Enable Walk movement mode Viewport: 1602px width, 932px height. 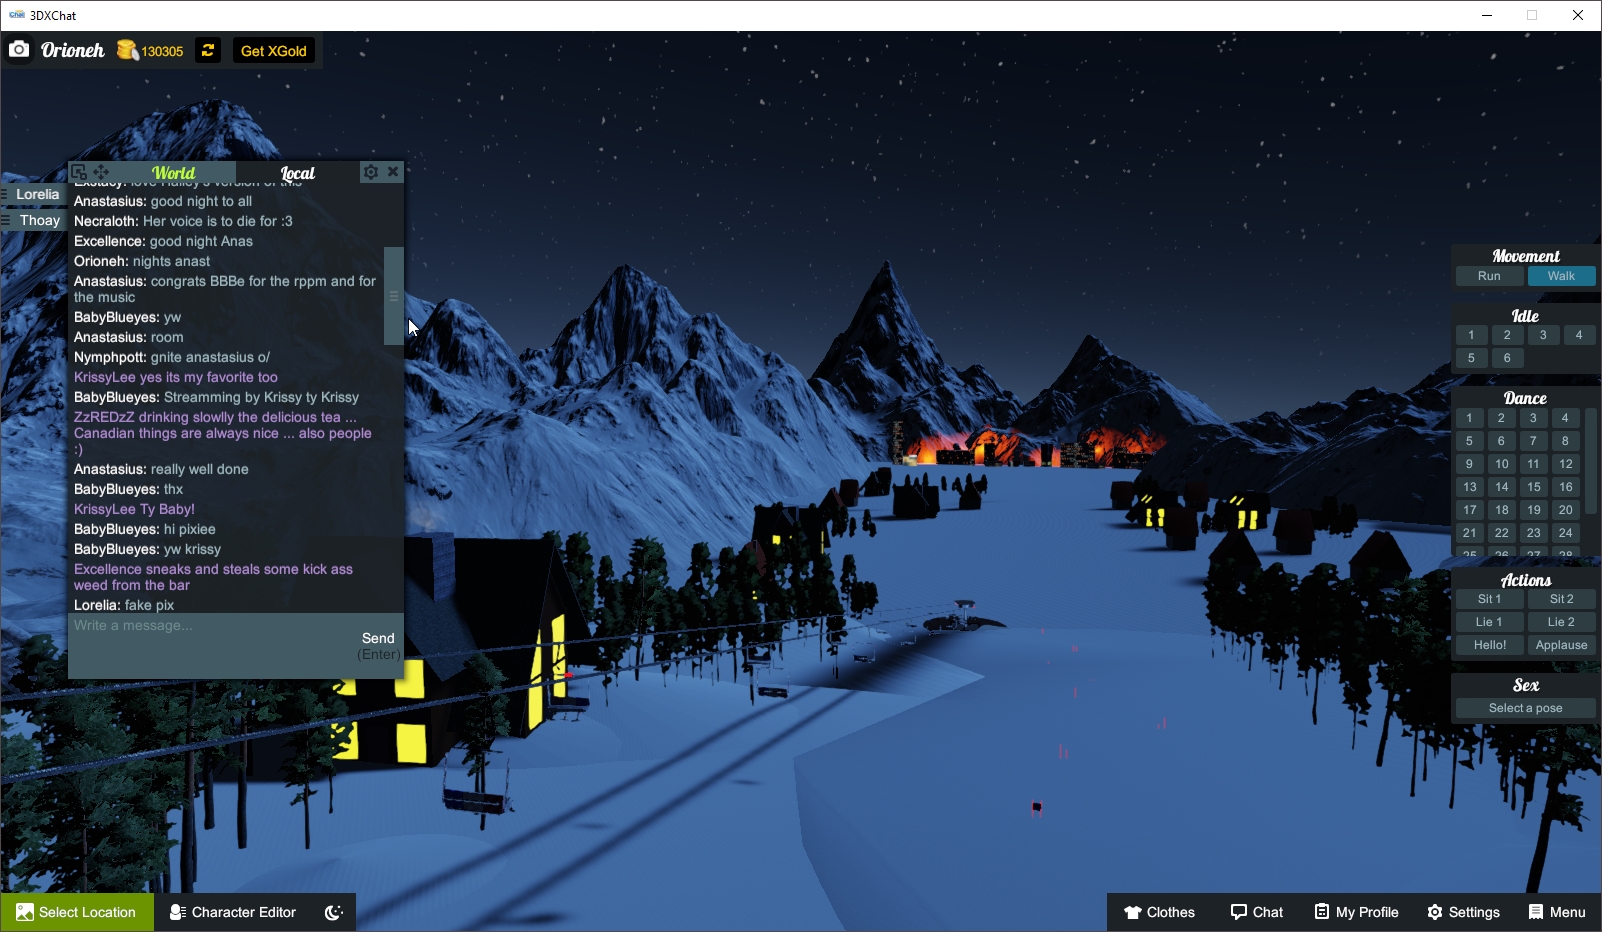[1562, 276]
